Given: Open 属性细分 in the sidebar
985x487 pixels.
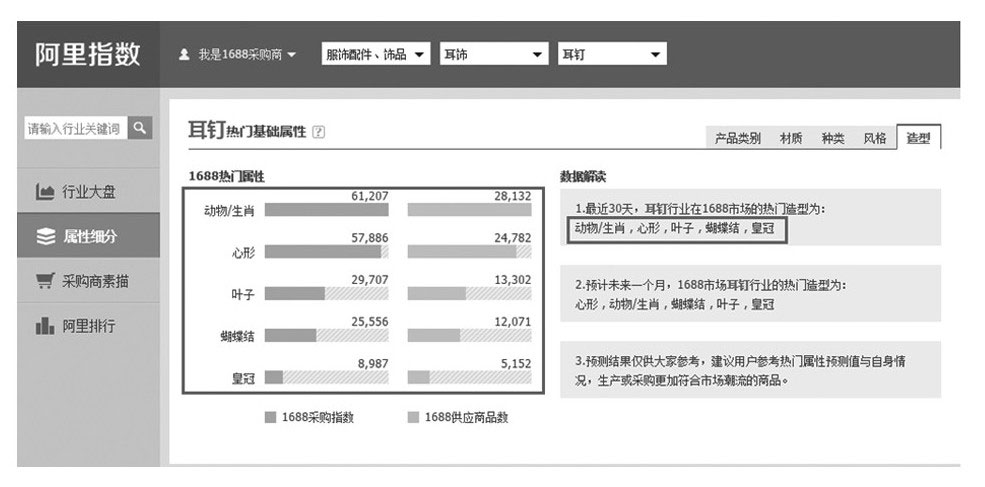Looking at the screenshot, I should (x=89, y=236).
